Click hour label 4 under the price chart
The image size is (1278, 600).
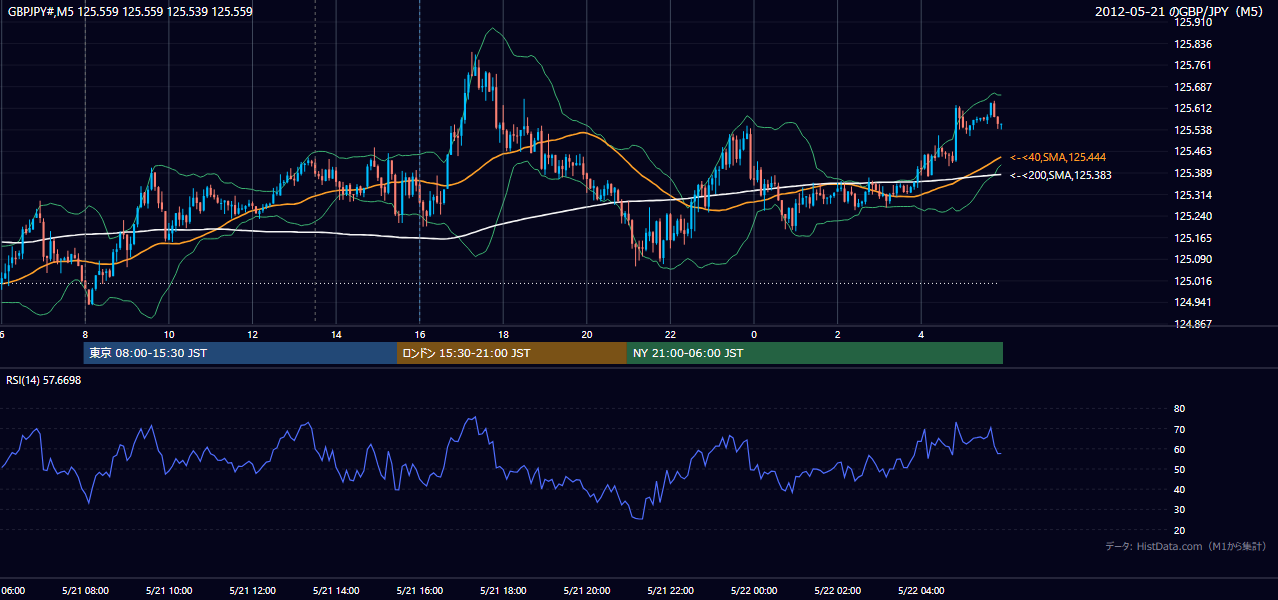pos(921,334)
